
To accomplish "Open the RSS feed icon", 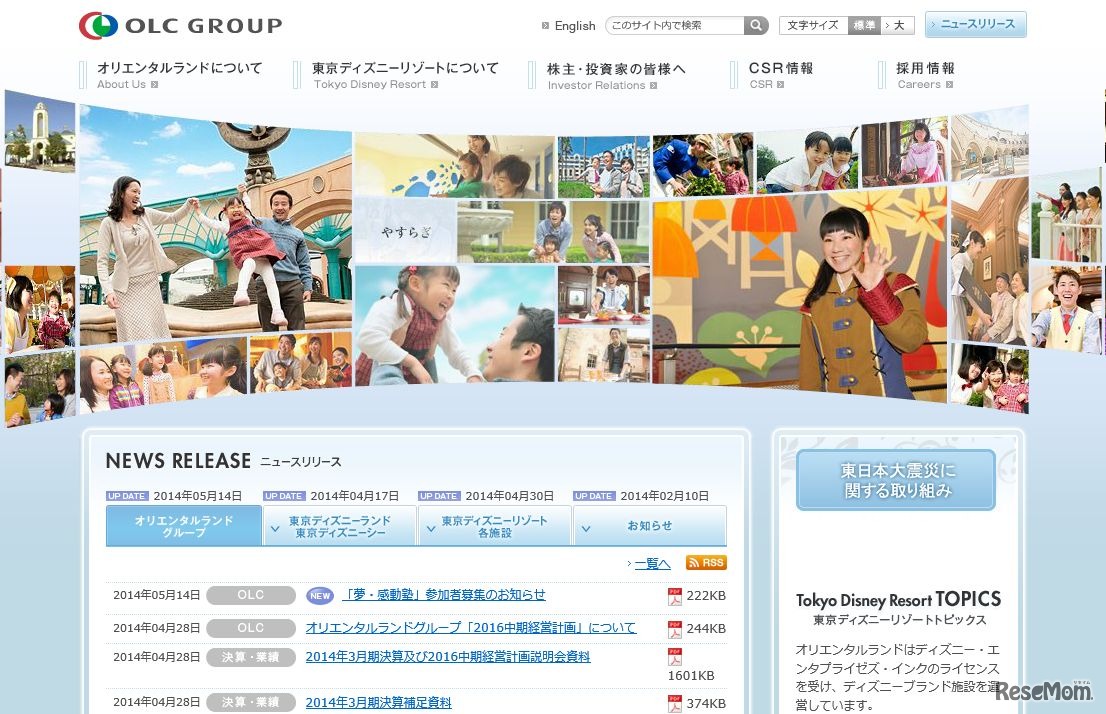I will (706, 562).
